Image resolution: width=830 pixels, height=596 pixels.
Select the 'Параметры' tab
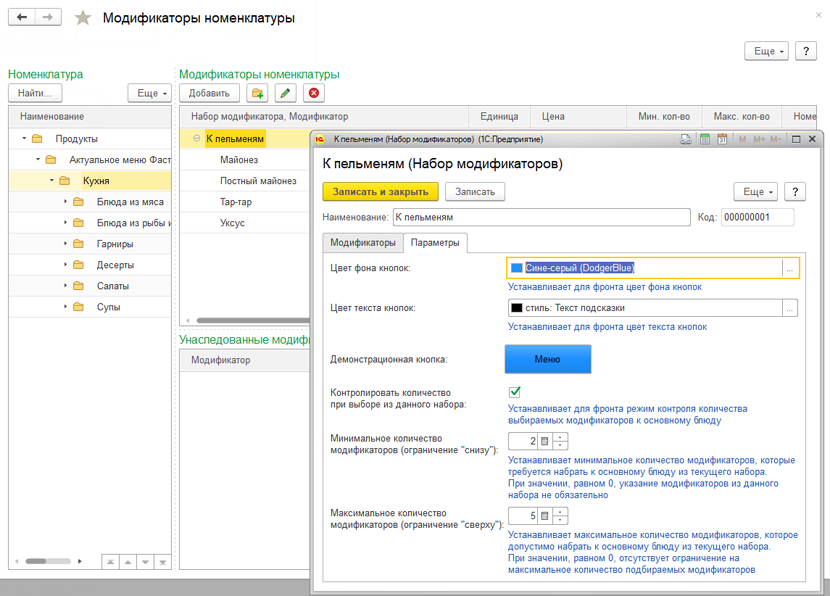tap(435, 243)
